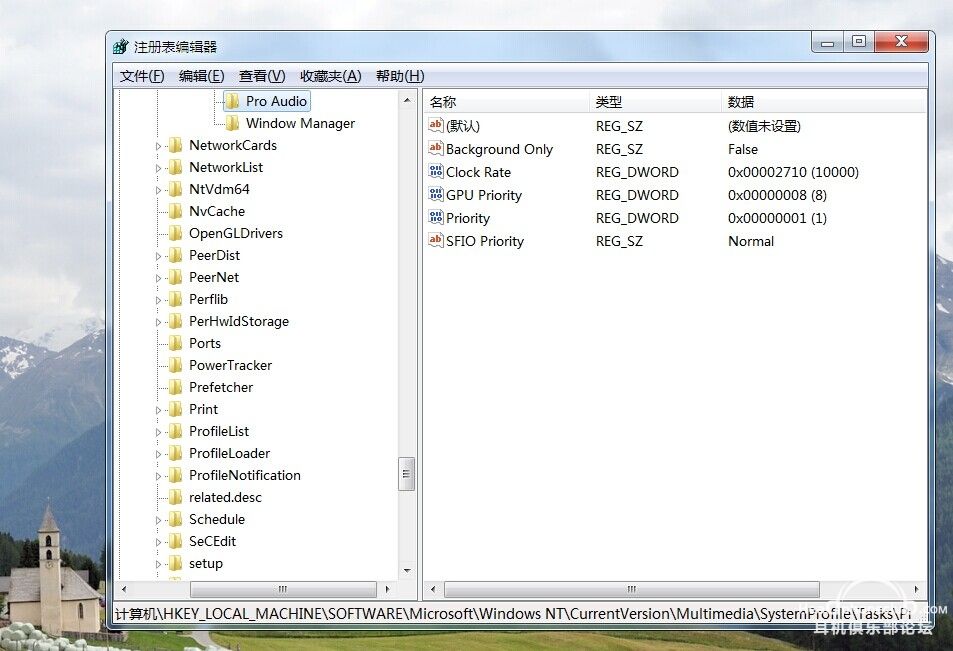The height and width of the screenshot is (651, 953).
Task: Click tree pane vertical scrollbar thumb
Action: pos(407,474)
